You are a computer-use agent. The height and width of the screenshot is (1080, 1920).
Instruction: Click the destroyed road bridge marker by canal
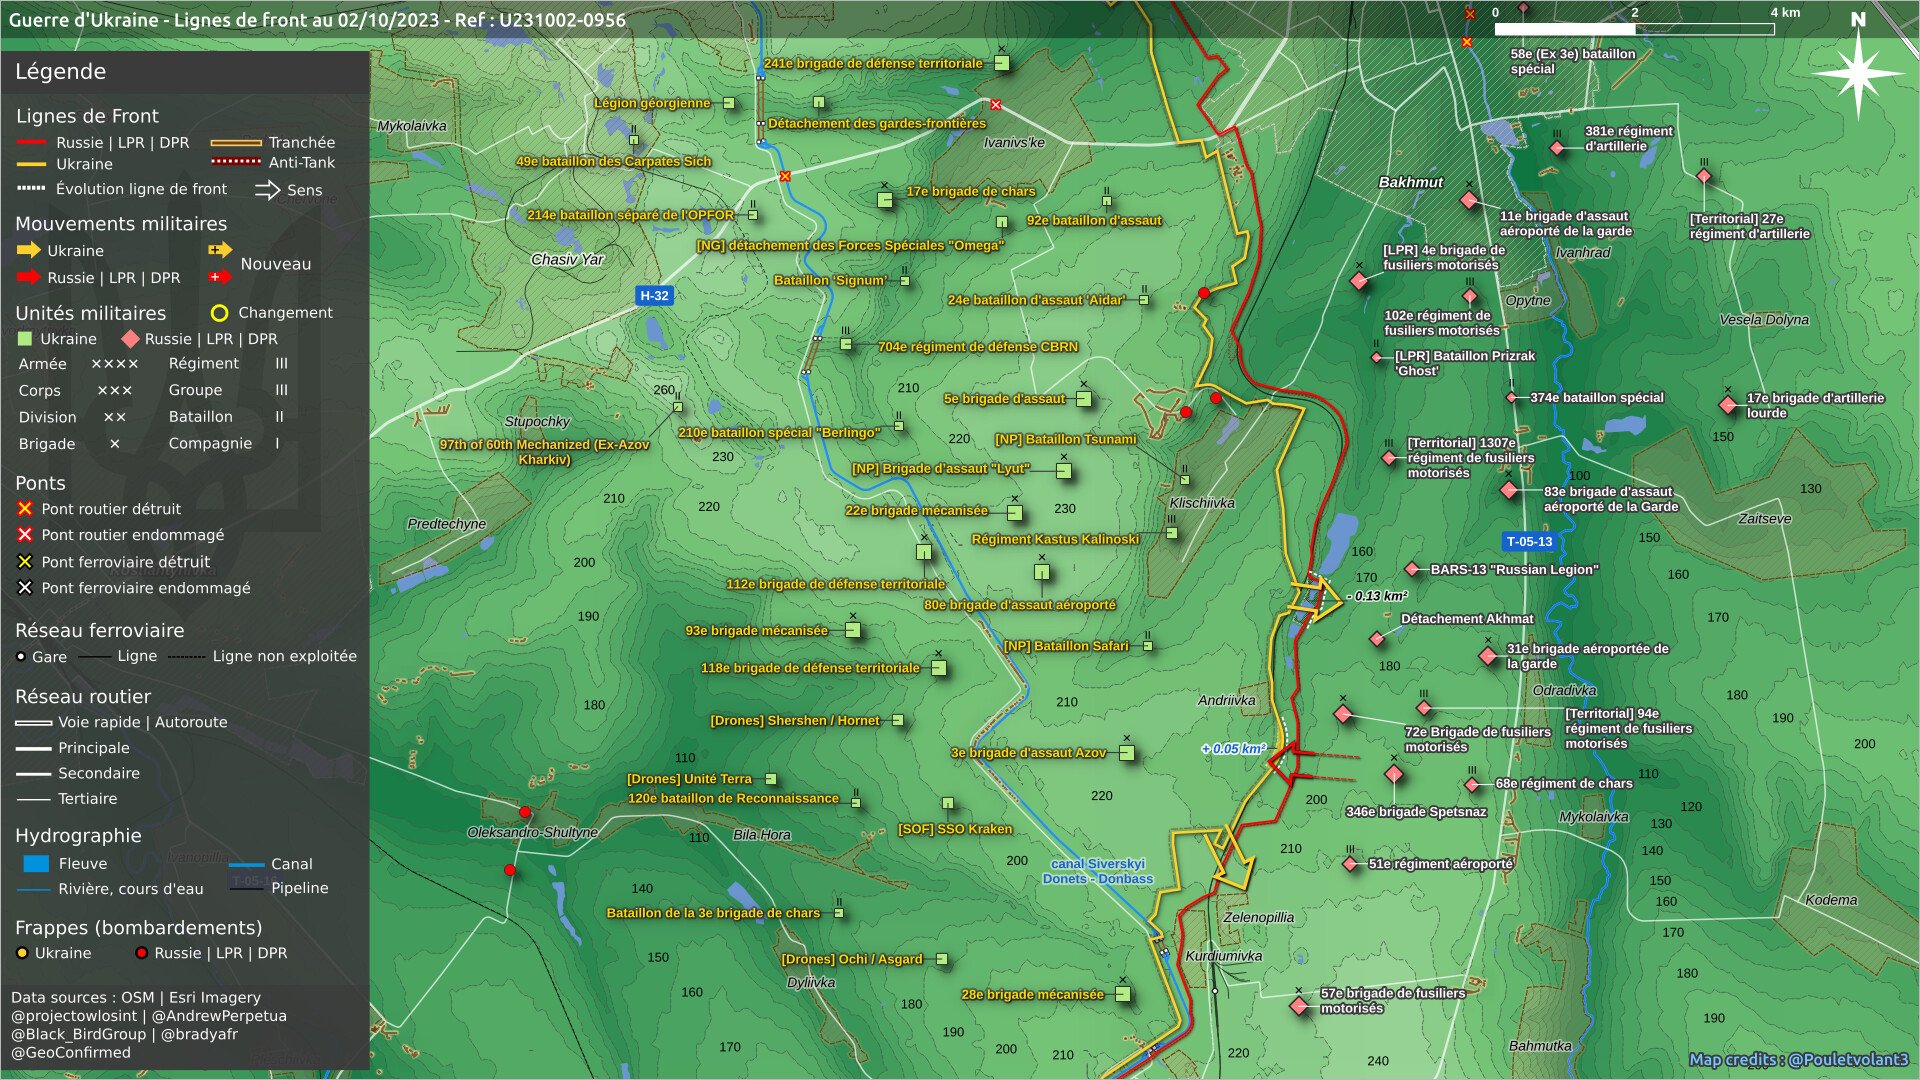pyautogui.click(x=785, y=176)
